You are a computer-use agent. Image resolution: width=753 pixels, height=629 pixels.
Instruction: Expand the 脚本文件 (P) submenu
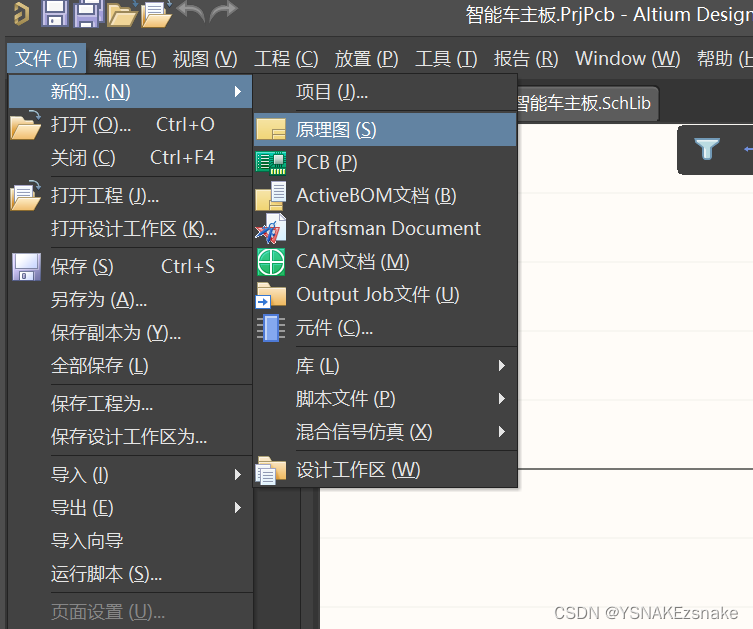pos(386,399)
